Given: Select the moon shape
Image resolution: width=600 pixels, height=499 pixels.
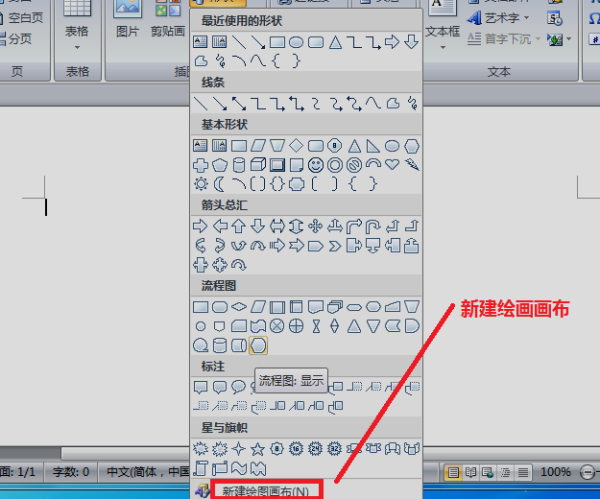Looking at the screenshot, I should click(x=219, y=184).
